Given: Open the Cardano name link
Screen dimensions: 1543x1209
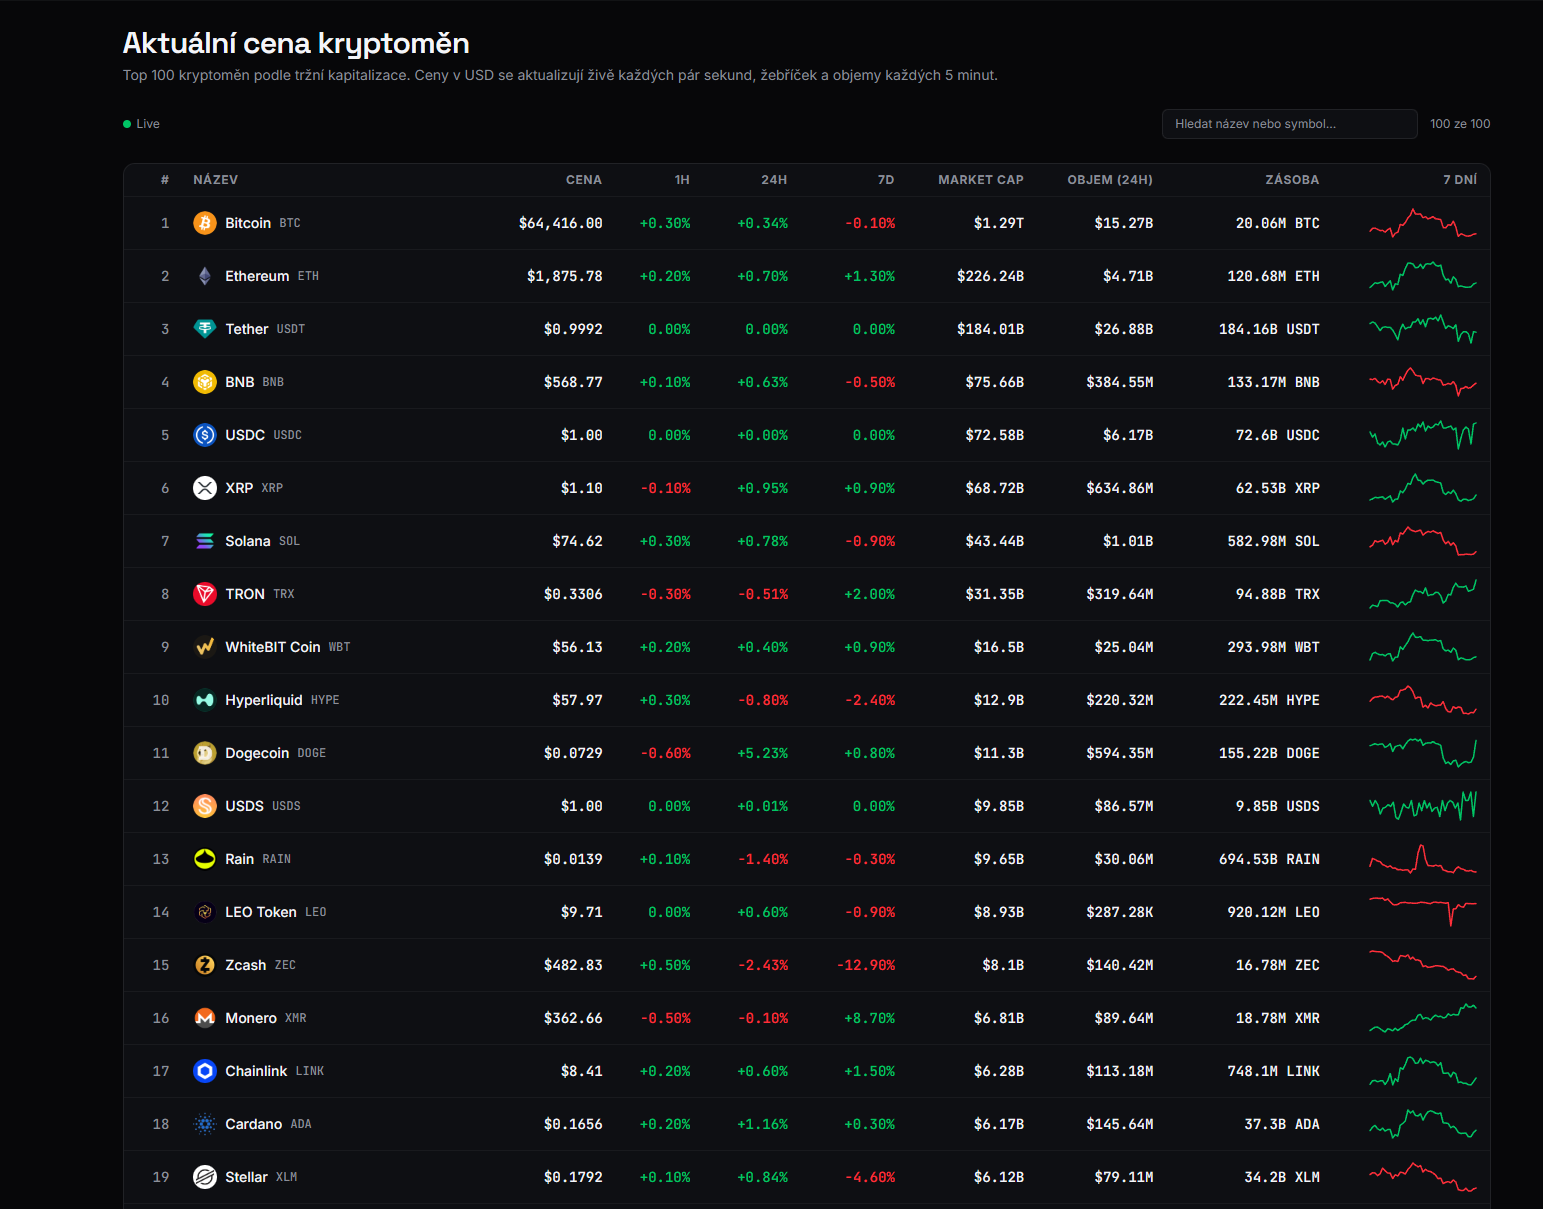Looking at the screenshot, I should coord(254,1124).
